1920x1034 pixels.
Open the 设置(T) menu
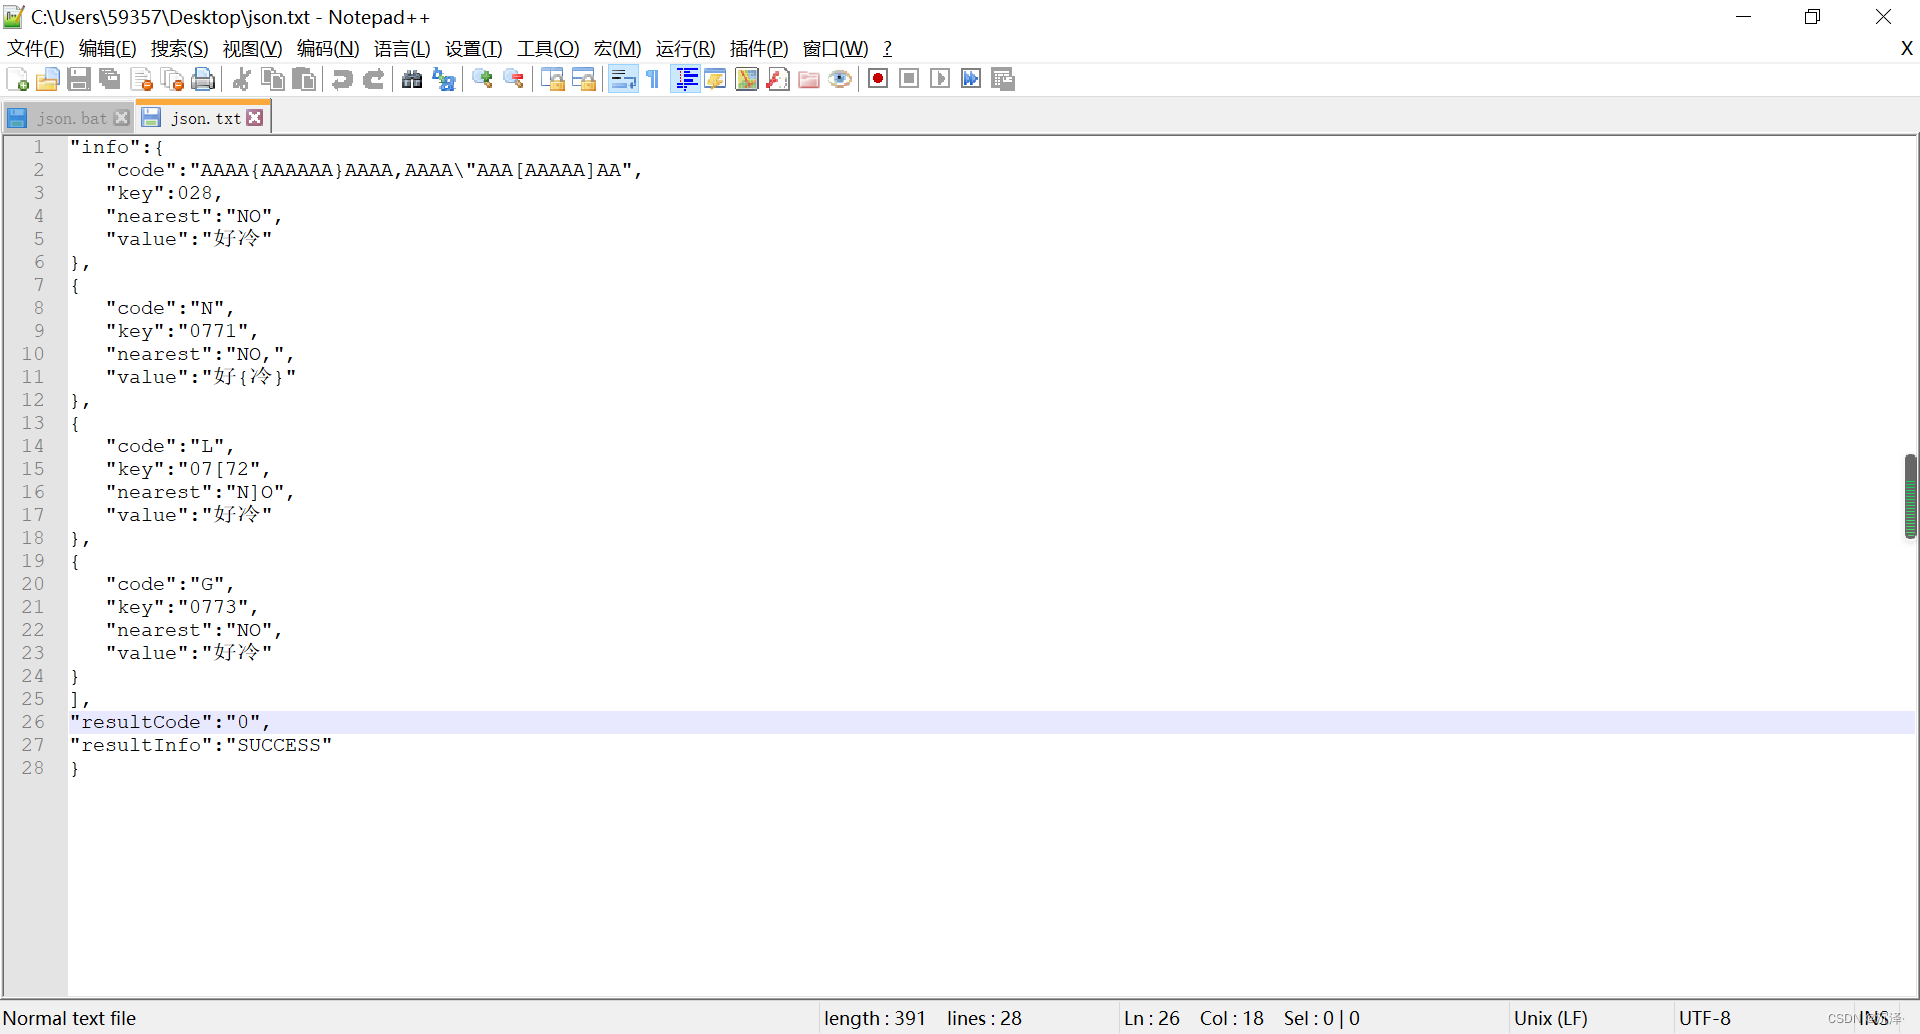474,48
